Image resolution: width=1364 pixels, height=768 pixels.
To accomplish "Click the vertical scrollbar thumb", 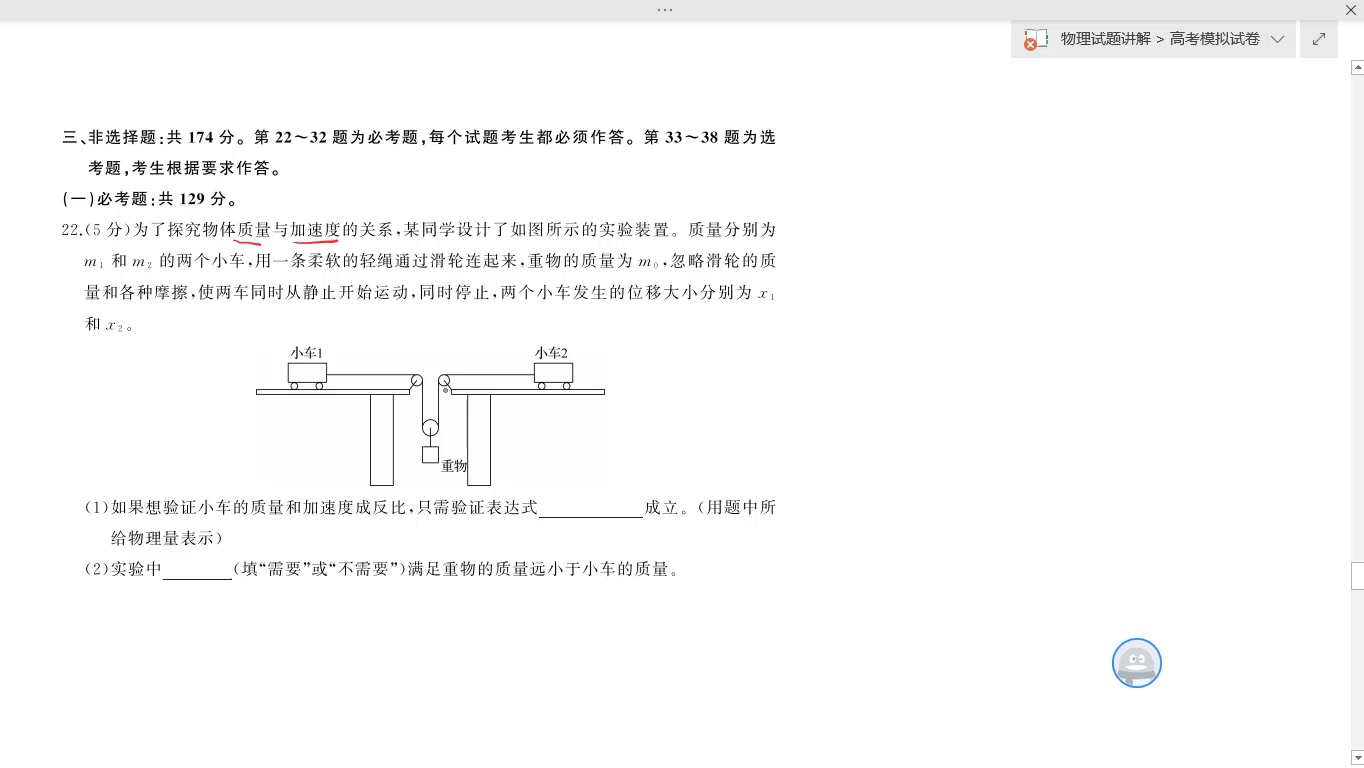I will click(1357, 576).
